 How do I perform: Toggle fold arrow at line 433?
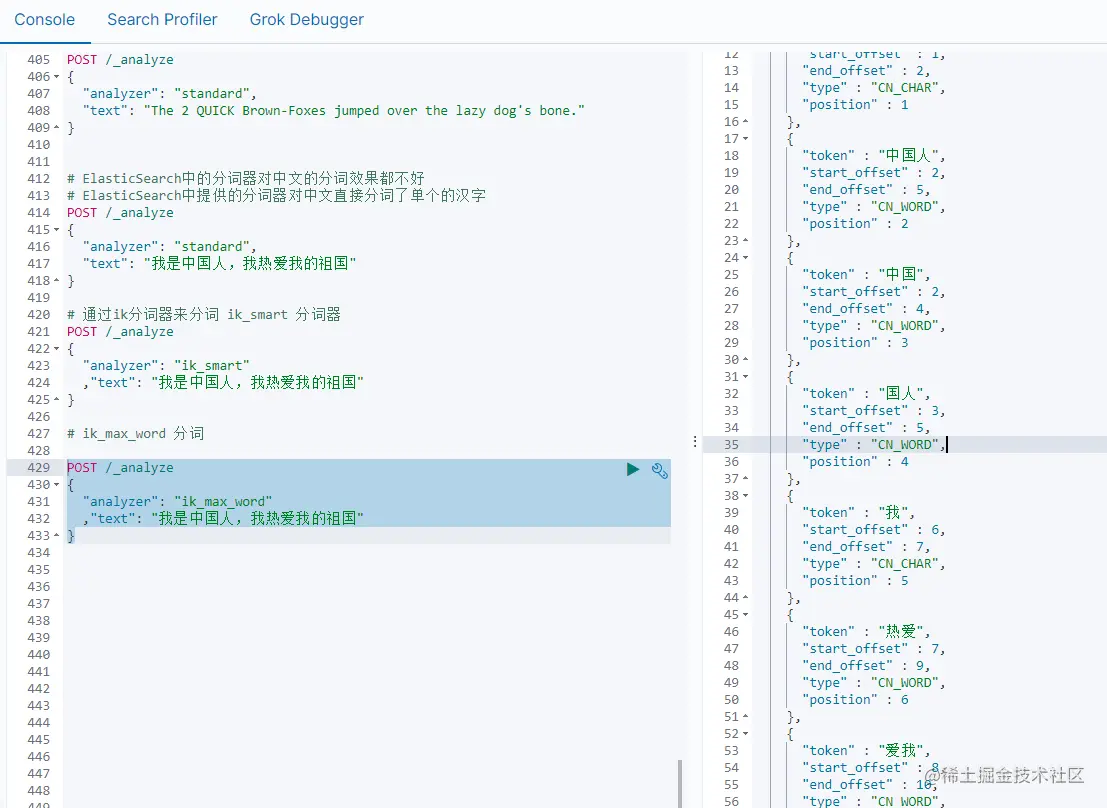[x=56, y=535]
